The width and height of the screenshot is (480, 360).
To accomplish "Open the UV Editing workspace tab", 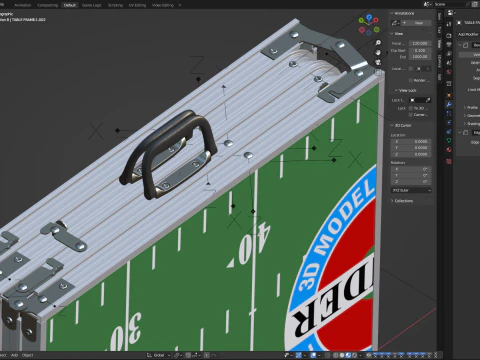I will (x=137, y=5).
